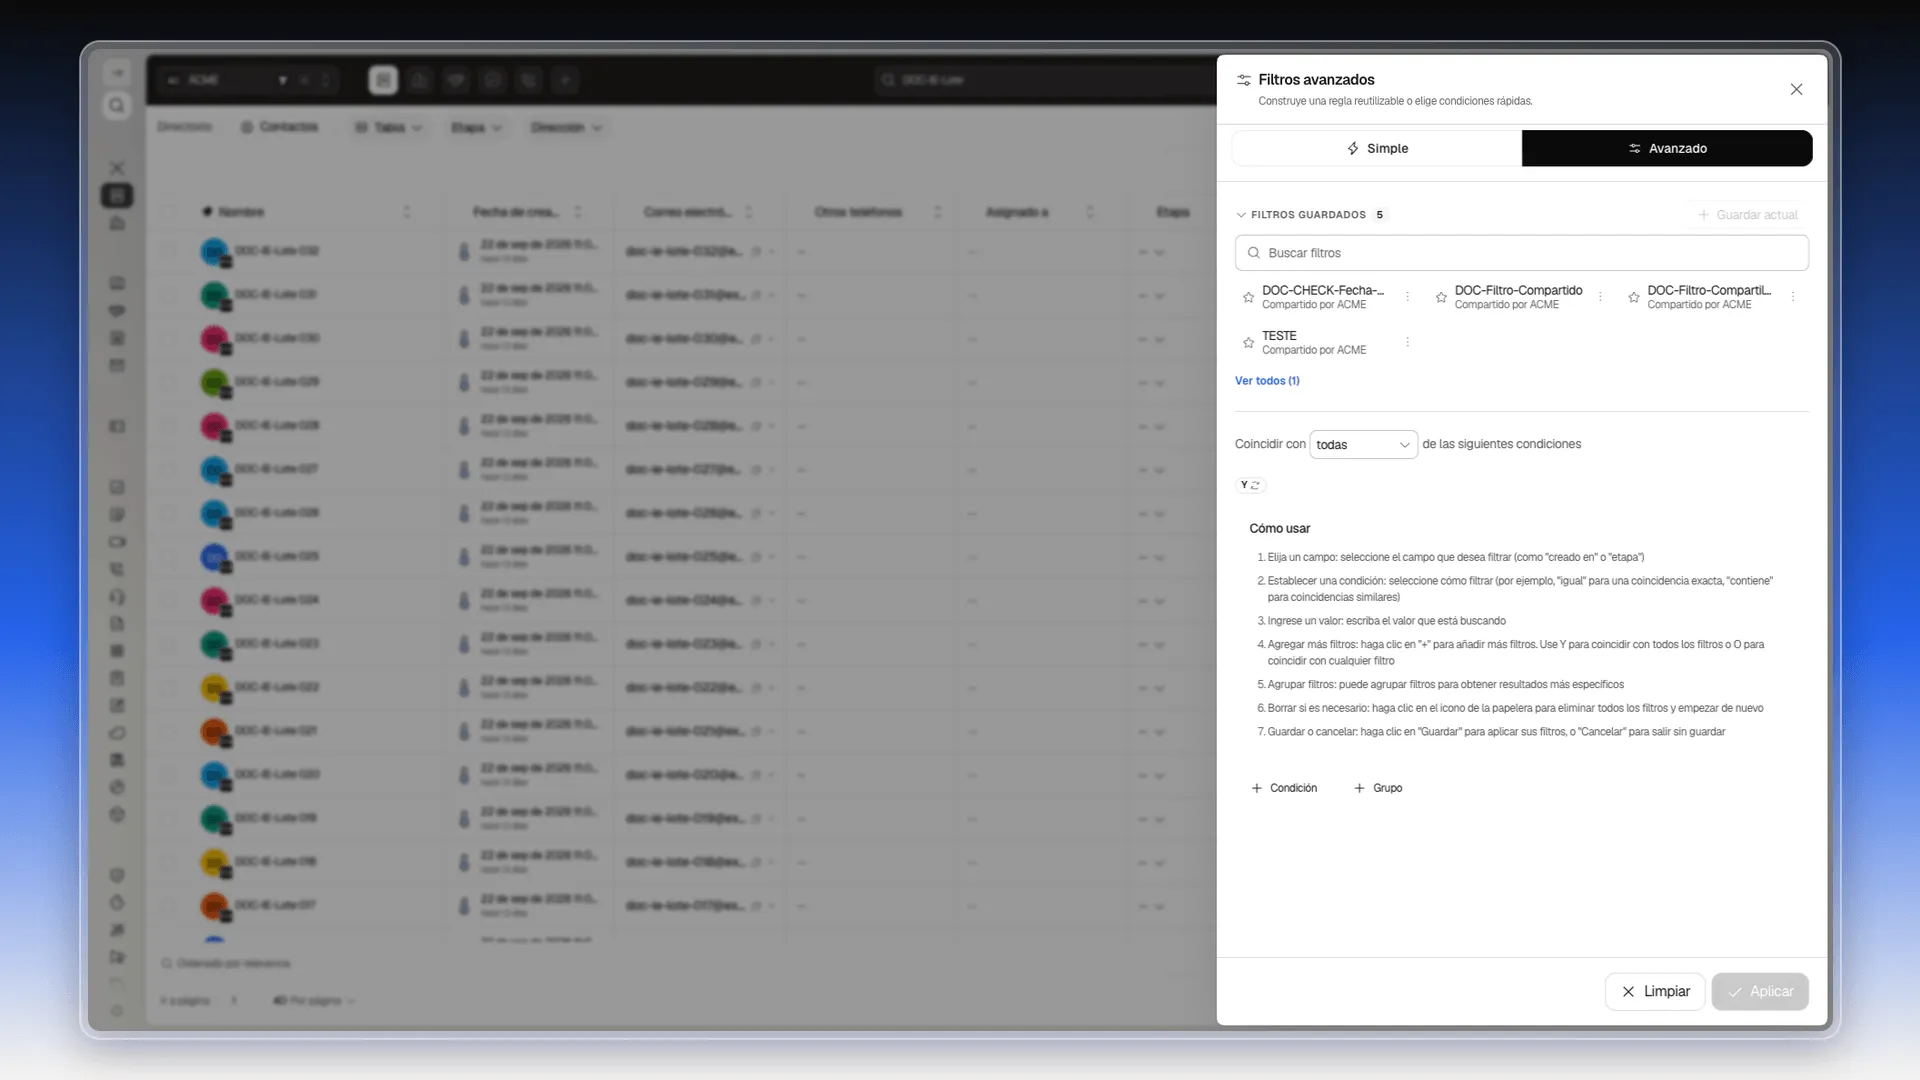
Task: Select the truncated DOC-Filtro-Compartil… saved filter
Action: [x=1709, y=297]
